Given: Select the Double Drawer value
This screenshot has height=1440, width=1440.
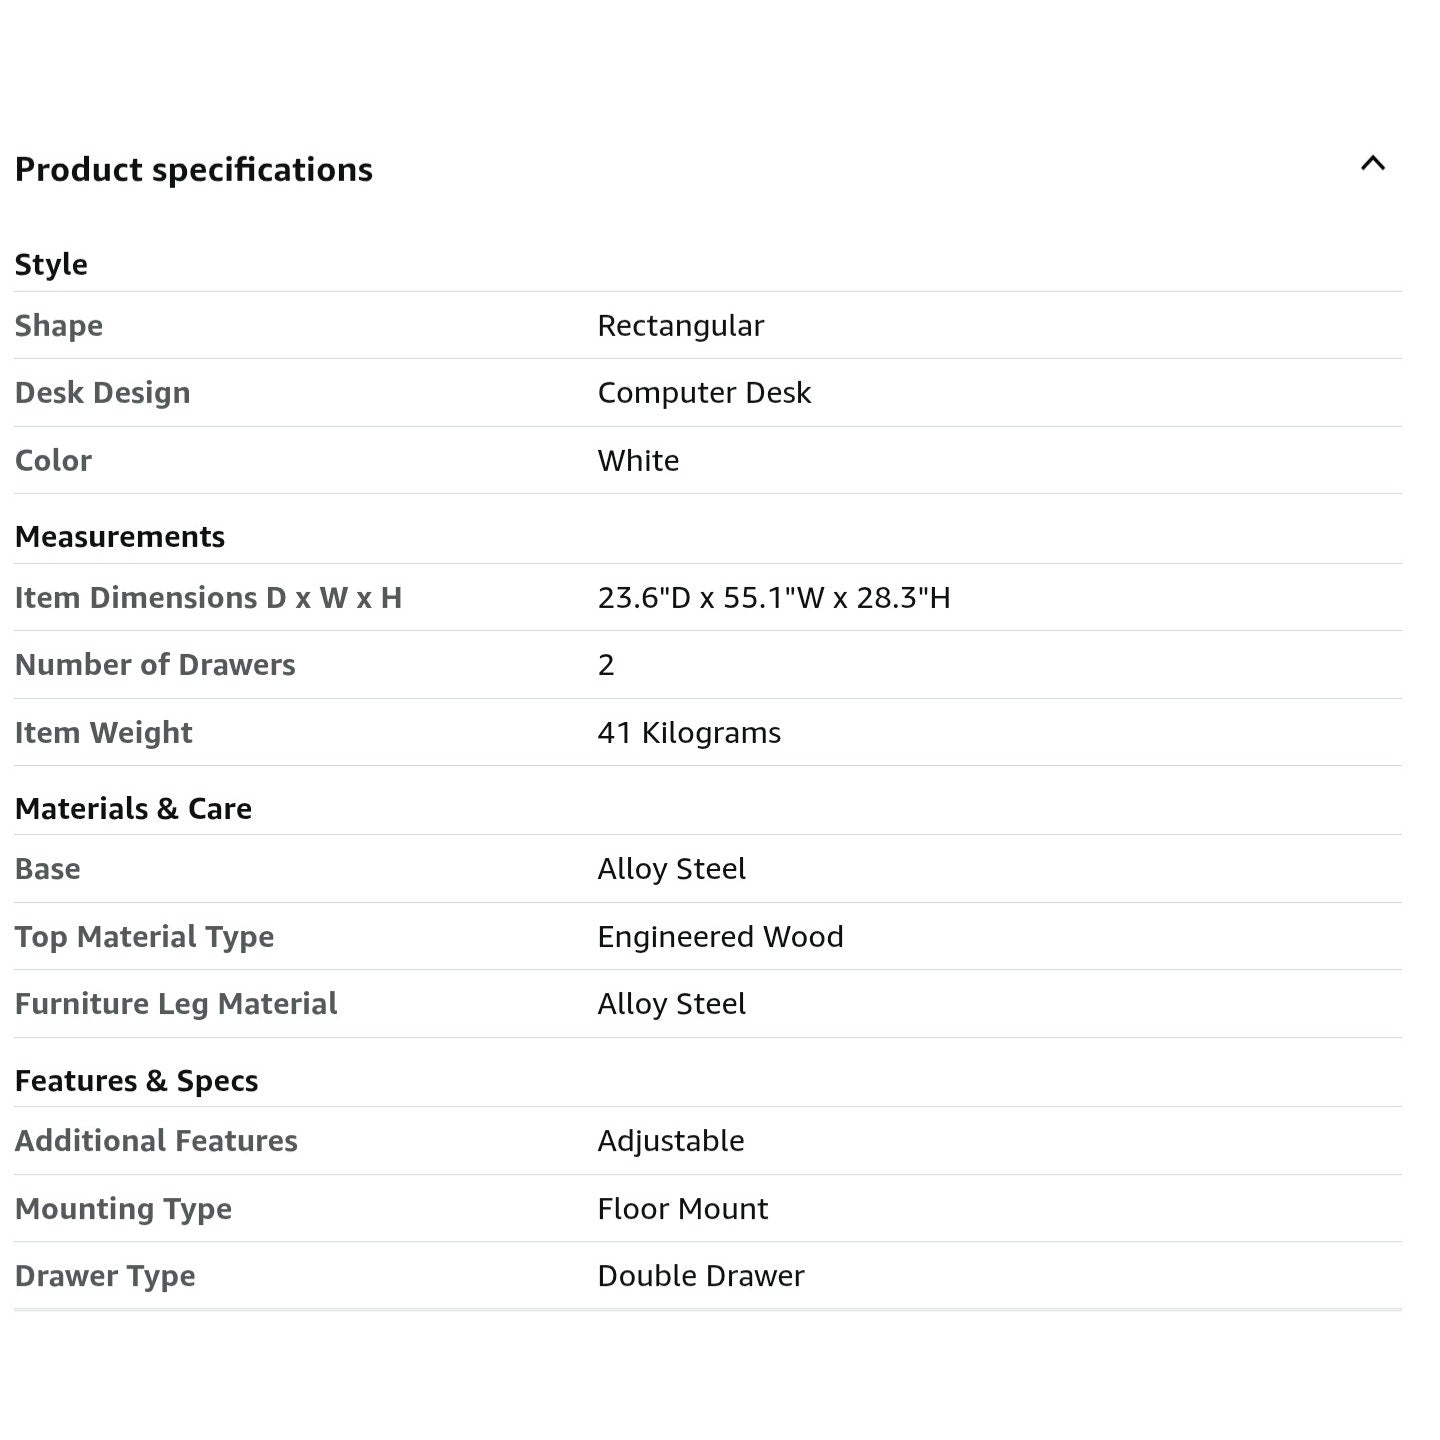Looking at the screenshot, I should pos(700,1276).
